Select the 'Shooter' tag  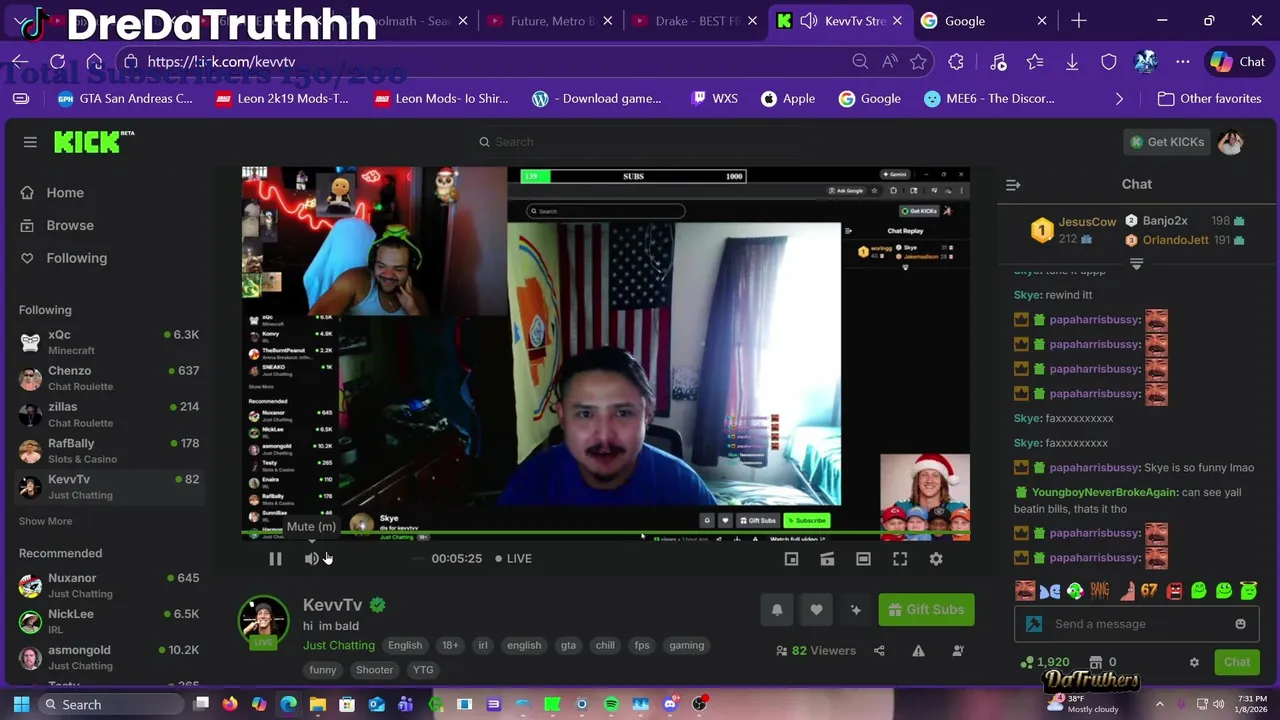[x=374, y=670]
